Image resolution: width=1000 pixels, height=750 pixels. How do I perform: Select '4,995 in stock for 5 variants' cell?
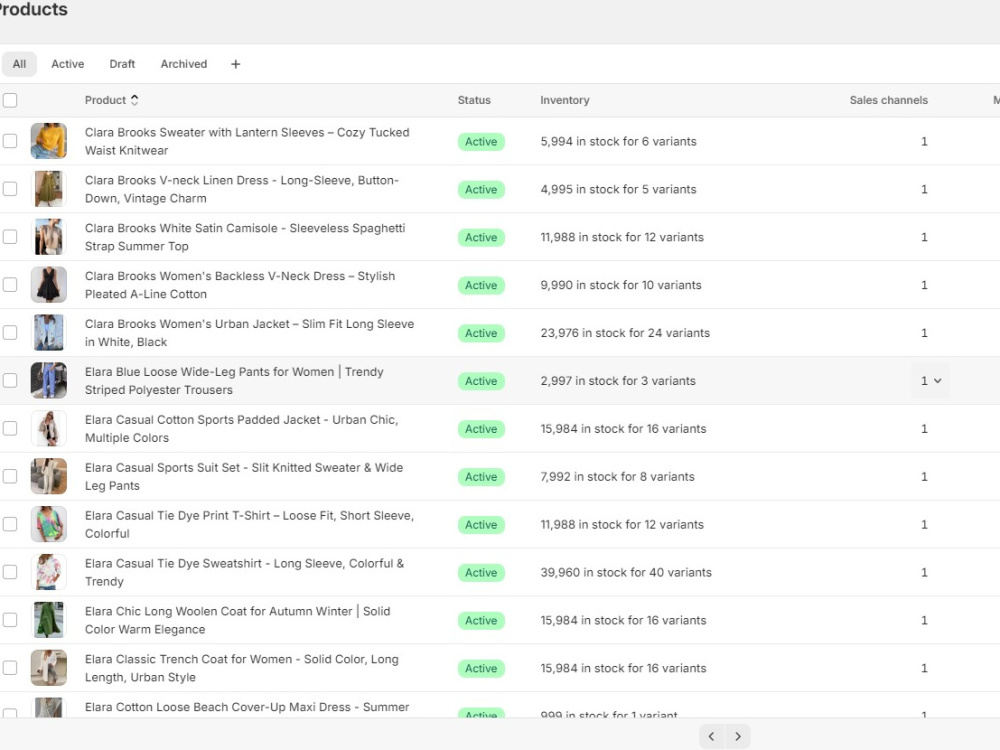click(618, 189)
